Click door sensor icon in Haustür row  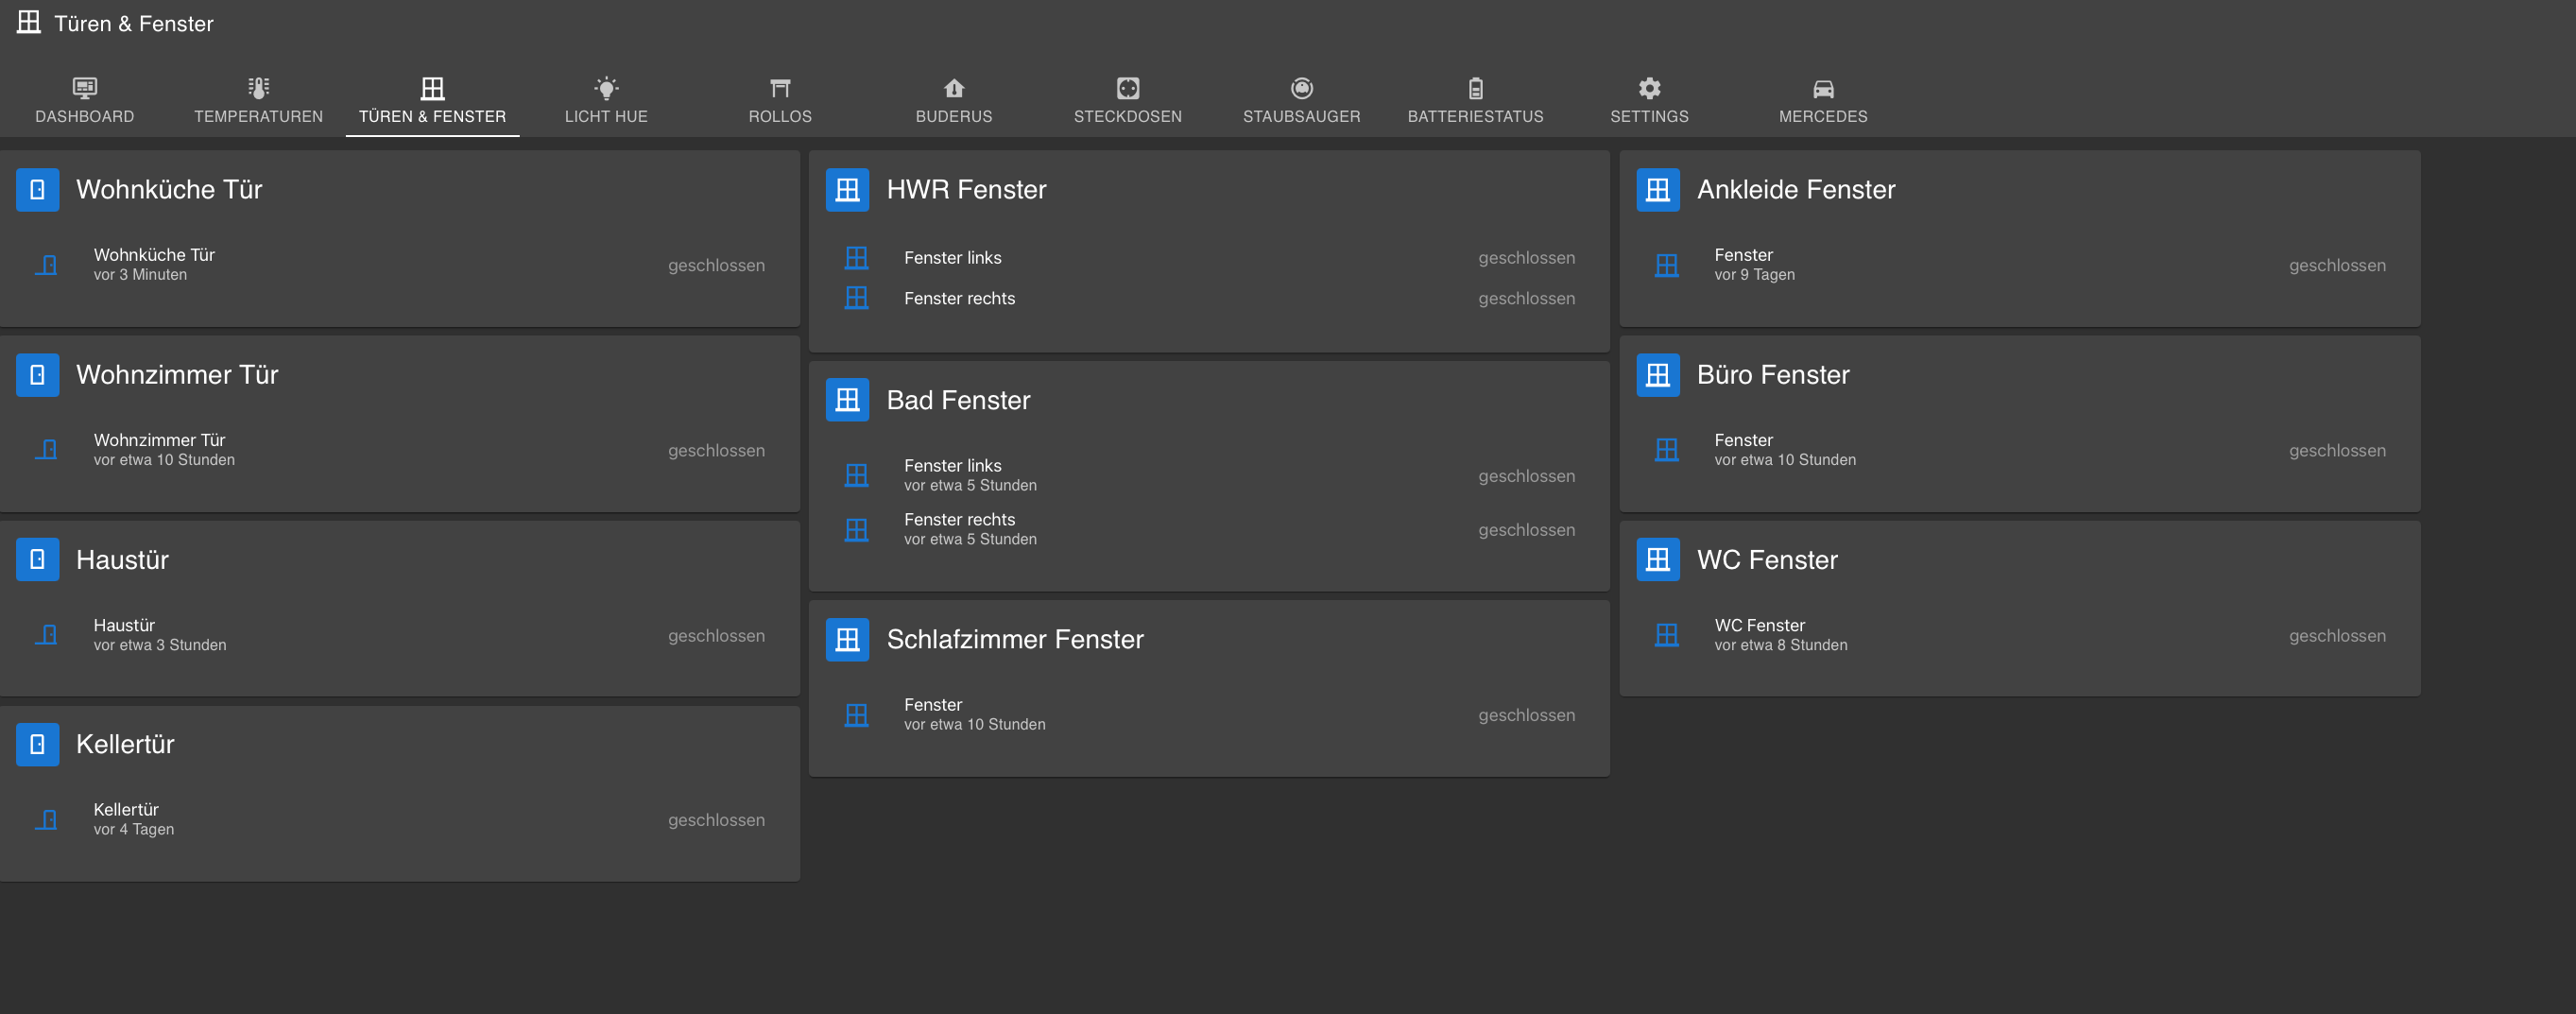click(46, 635)
